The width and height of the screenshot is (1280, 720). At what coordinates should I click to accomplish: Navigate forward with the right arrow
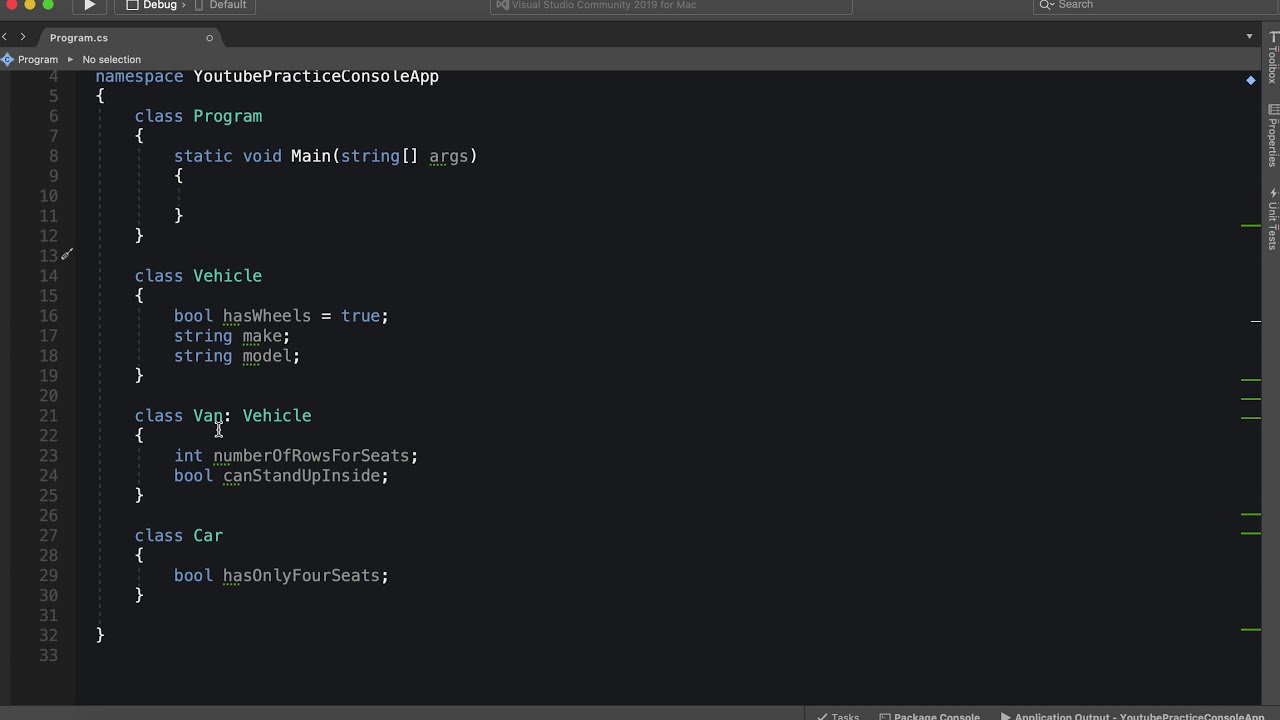click(23, 37)
